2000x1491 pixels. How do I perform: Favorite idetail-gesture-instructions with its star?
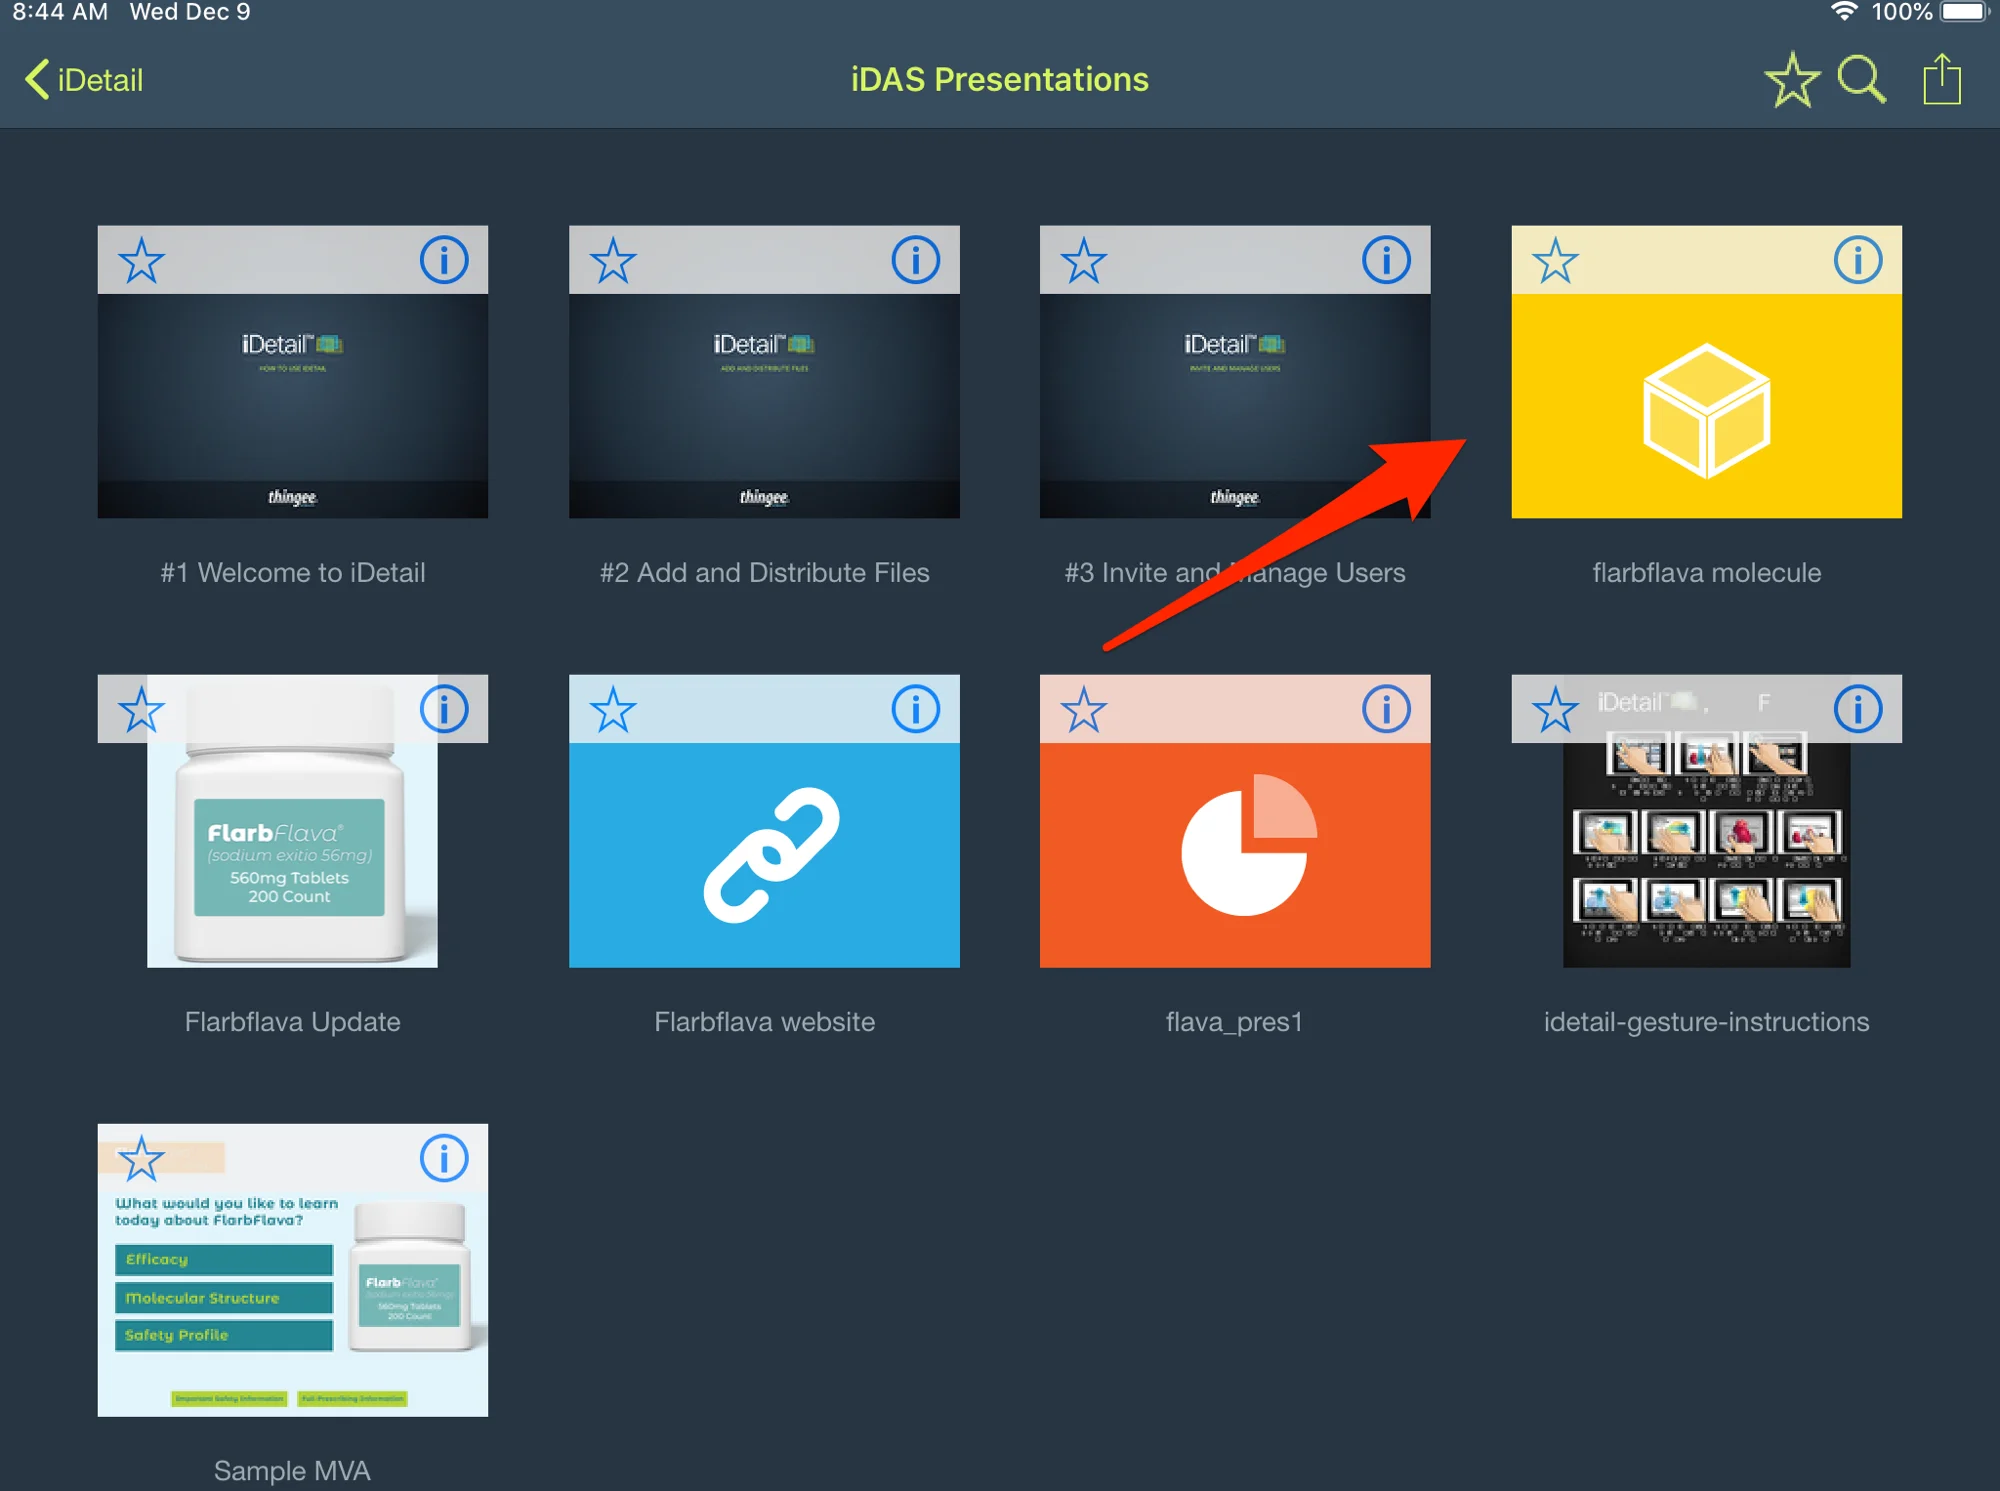pyautogui.click(x=1555, y=710)
